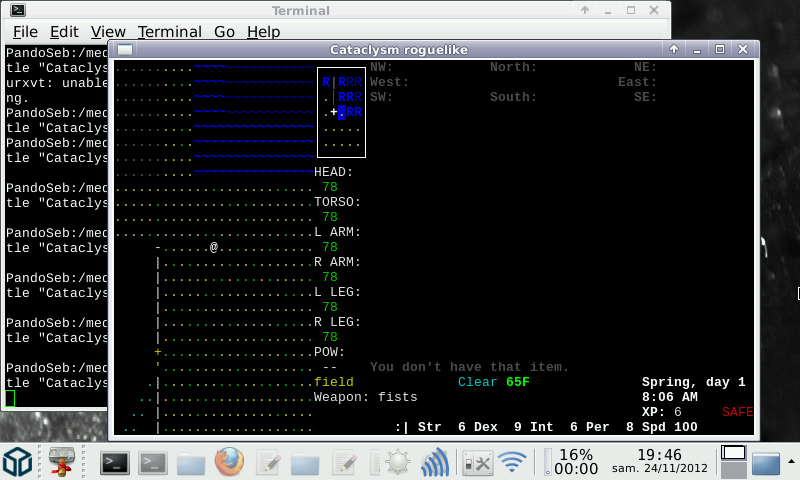This screenshot has width=800, height=480.
Task: Open the Help menu in Terminal
Action: point(263,32)
